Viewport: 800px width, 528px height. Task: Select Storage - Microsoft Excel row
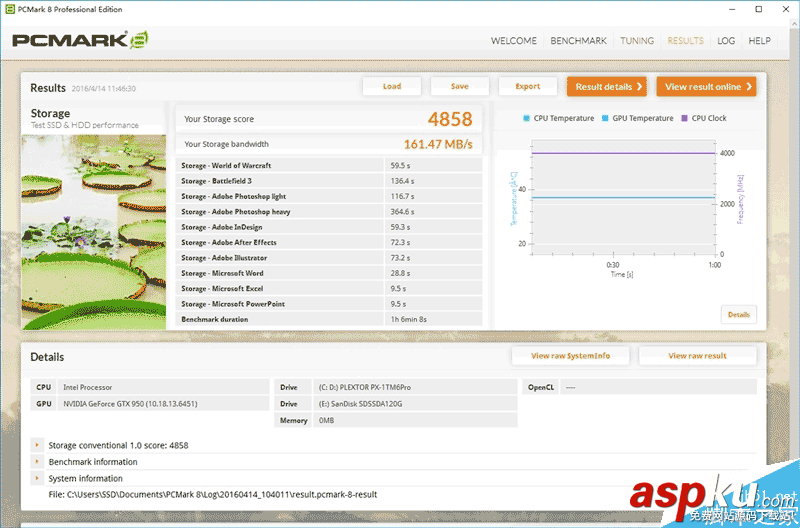click(x=329, y=288)
